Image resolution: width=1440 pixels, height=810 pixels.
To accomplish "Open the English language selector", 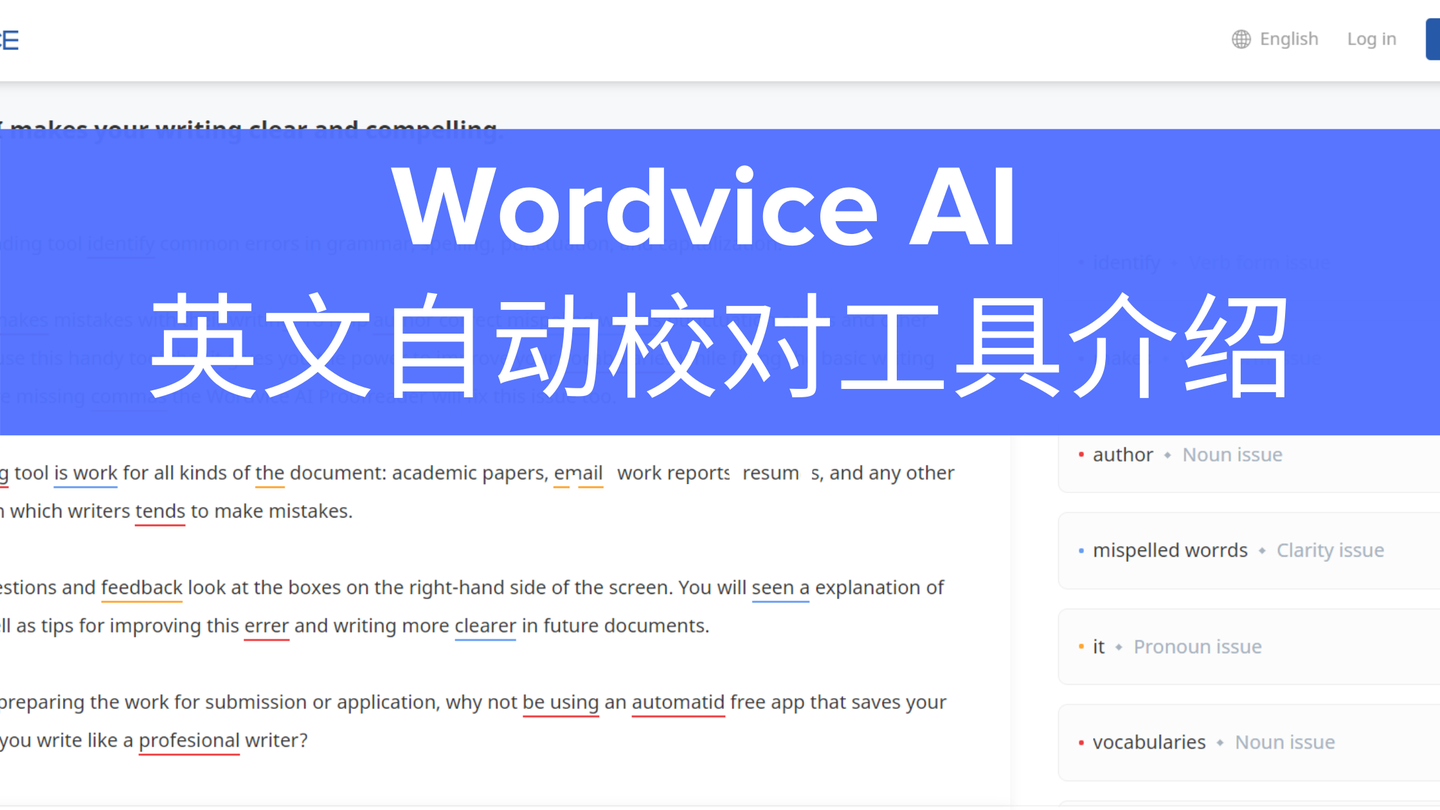I will [x=1275, y=39].
